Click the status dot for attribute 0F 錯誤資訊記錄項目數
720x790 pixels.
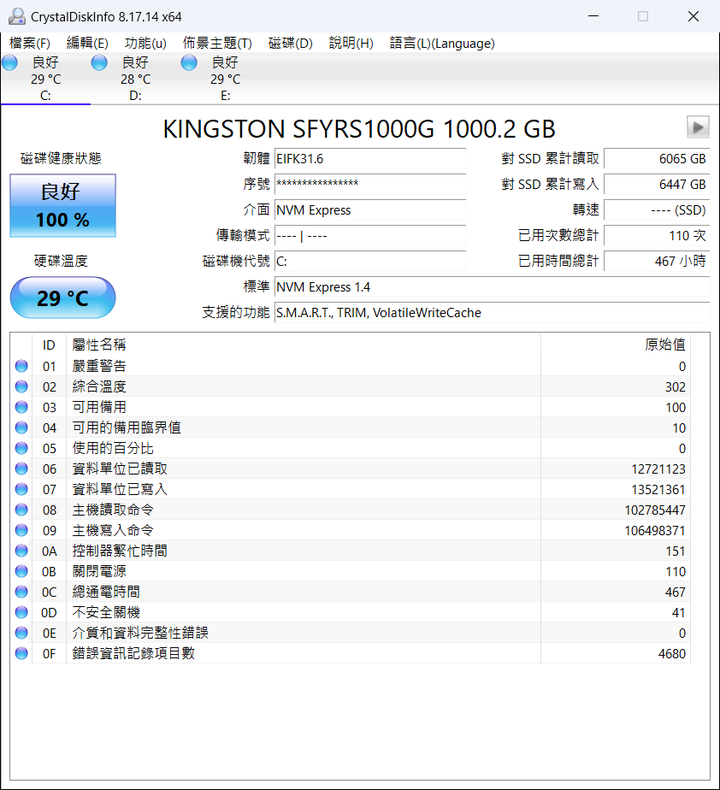21,653
